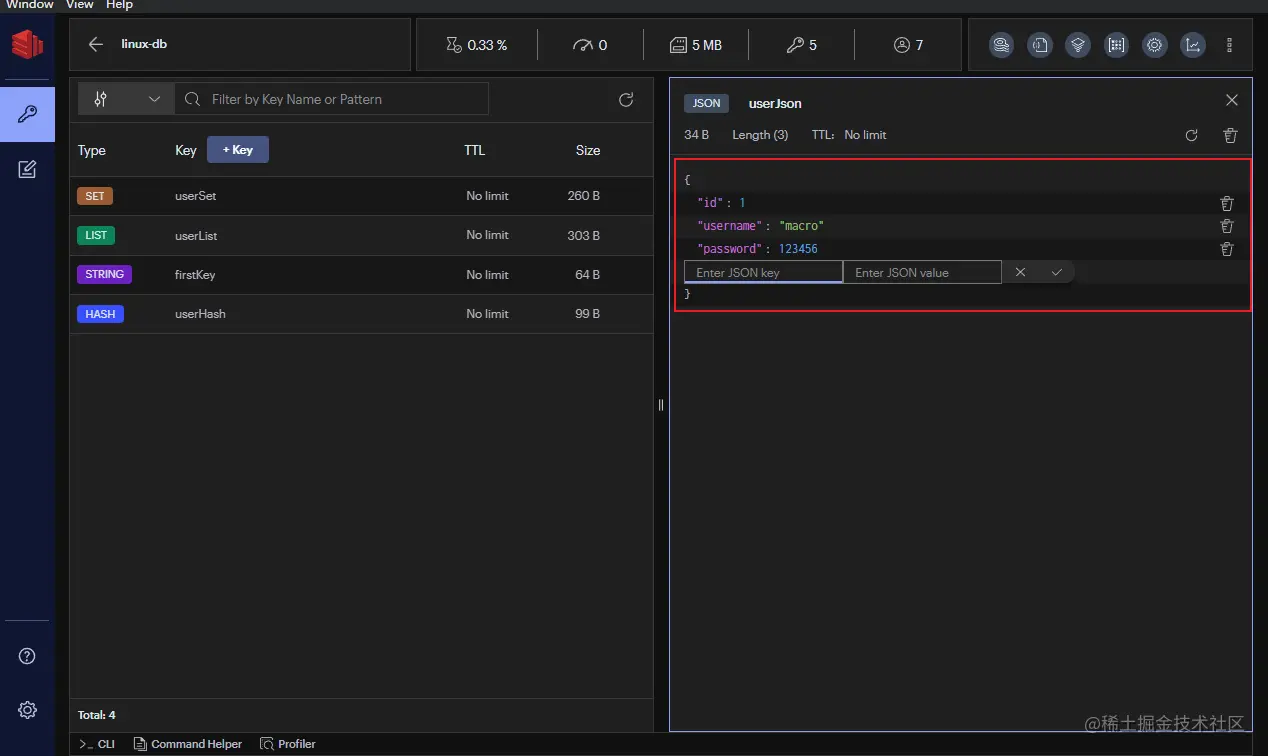
Task: Open the three-dot overflow menu
Action: [1229, 45]
